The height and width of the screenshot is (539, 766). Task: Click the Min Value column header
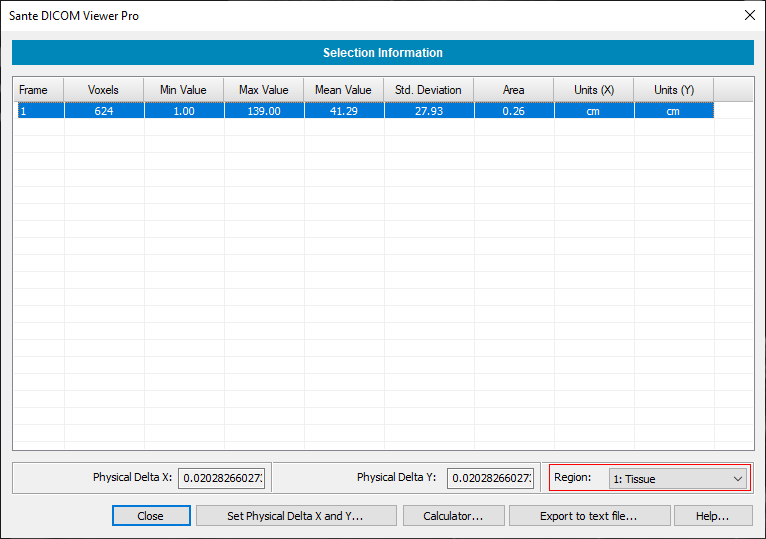(x=183, y=90)
